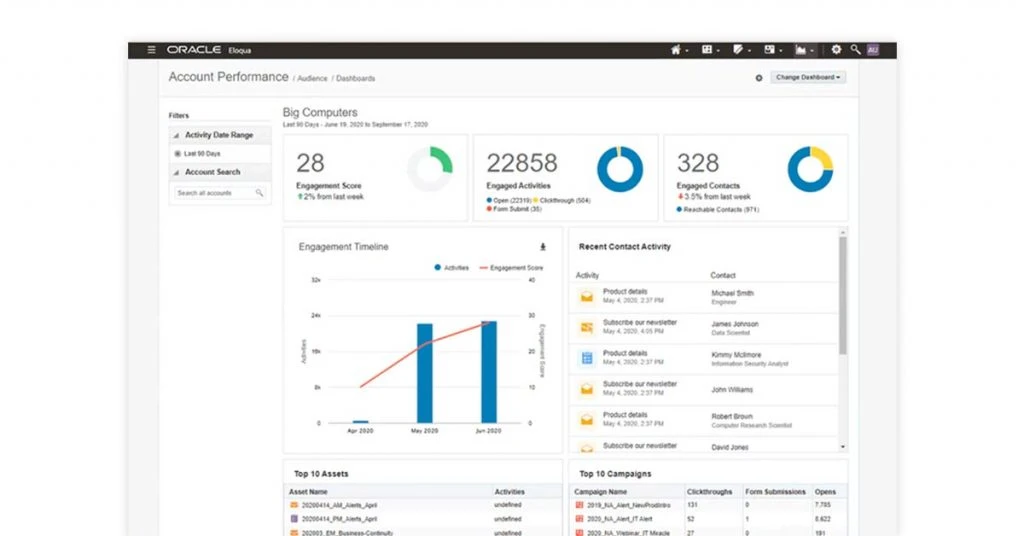This screenshot has width=1024, height=536.
Task: Open the Analytics chart icon menu
Action: [x=802, y=50]
